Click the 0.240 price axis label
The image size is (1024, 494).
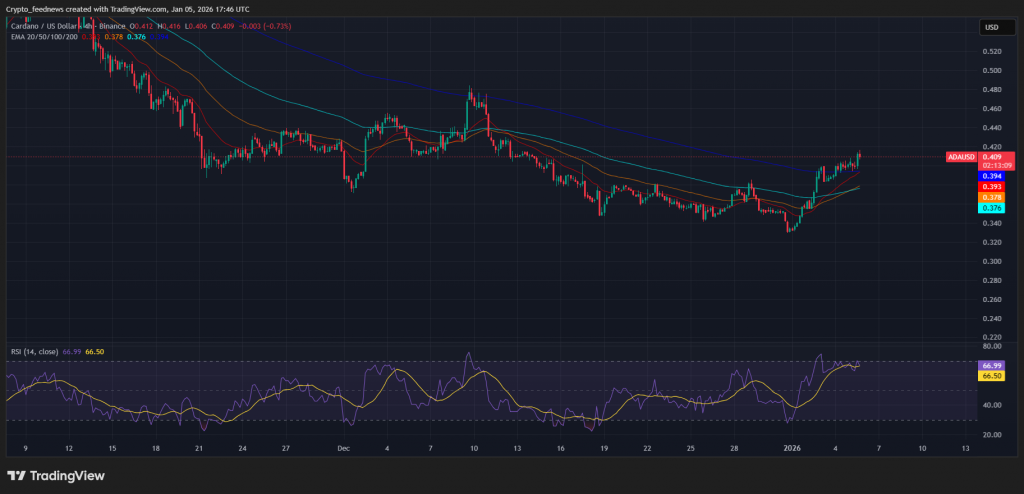point(991,318)
